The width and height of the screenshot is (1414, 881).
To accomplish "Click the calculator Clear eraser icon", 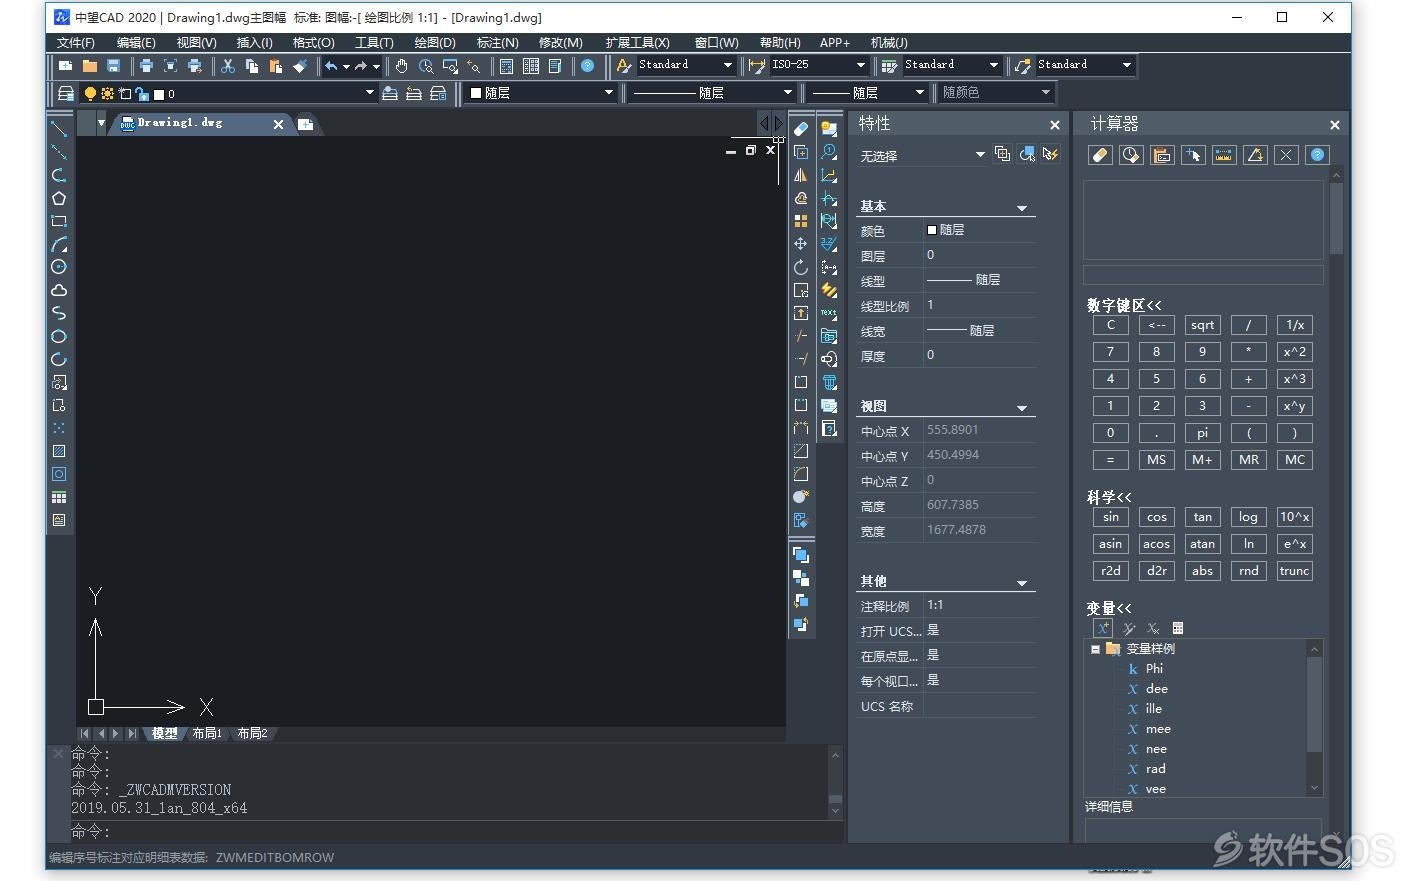I will [1100, 155].
